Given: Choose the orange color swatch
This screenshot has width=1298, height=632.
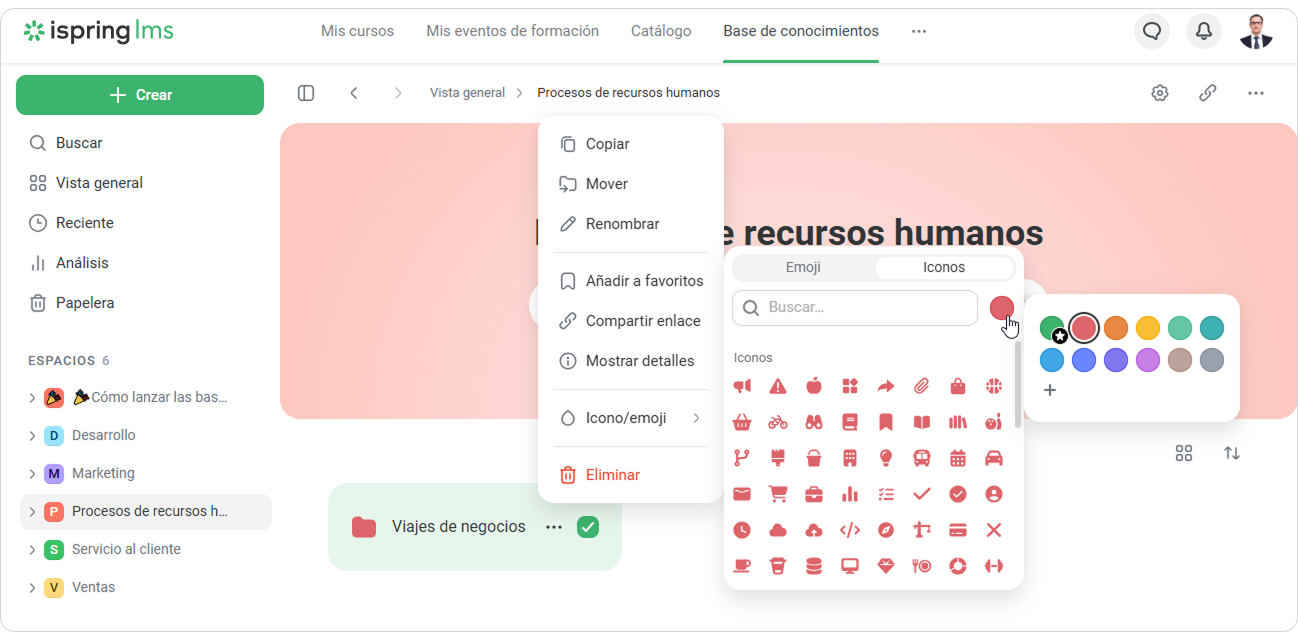Looking at the screenshot, I should coord(1115,328).
